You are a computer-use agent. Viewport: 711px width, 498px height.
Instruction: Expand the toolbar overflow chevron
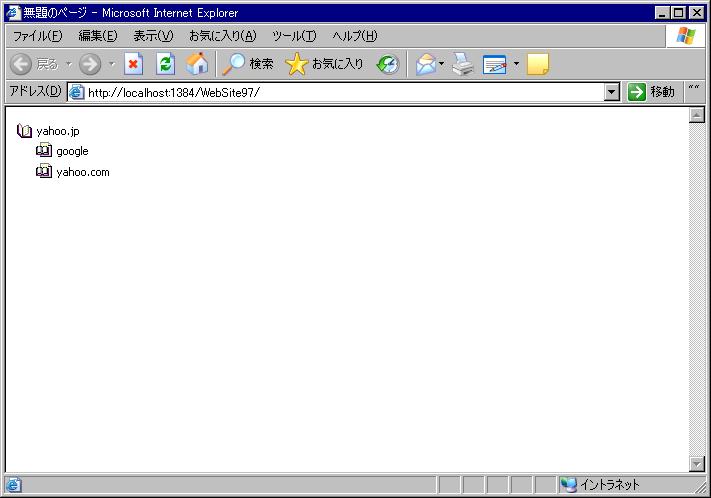[x=694, y=88]
